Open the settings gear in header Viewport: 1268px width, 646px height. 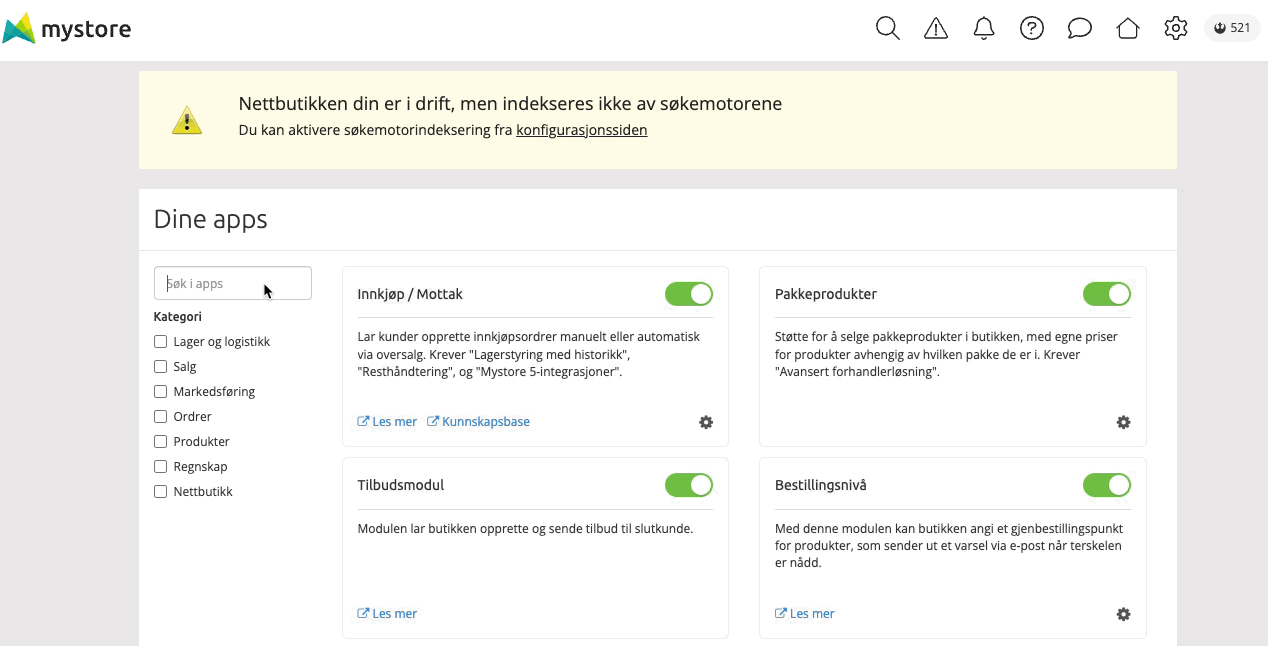[x=1176, y=28]
